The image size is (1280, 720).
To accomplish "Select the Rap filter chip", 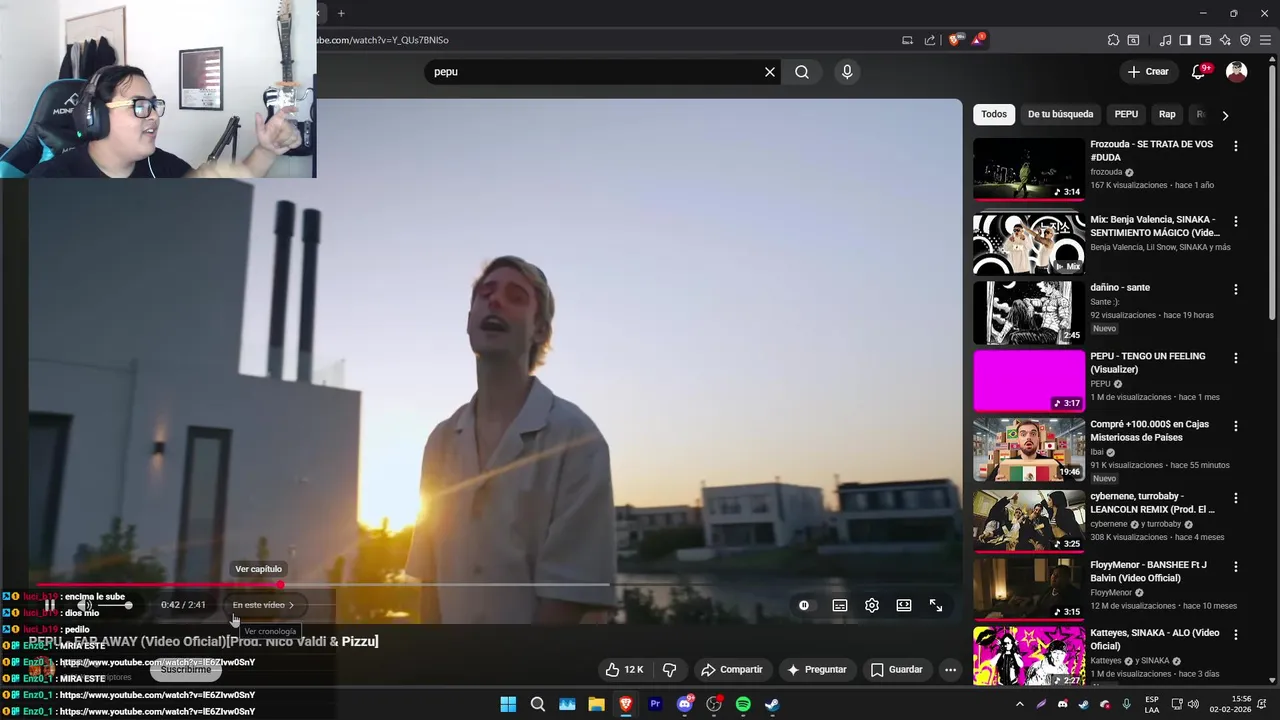I will pos(1167,114).
